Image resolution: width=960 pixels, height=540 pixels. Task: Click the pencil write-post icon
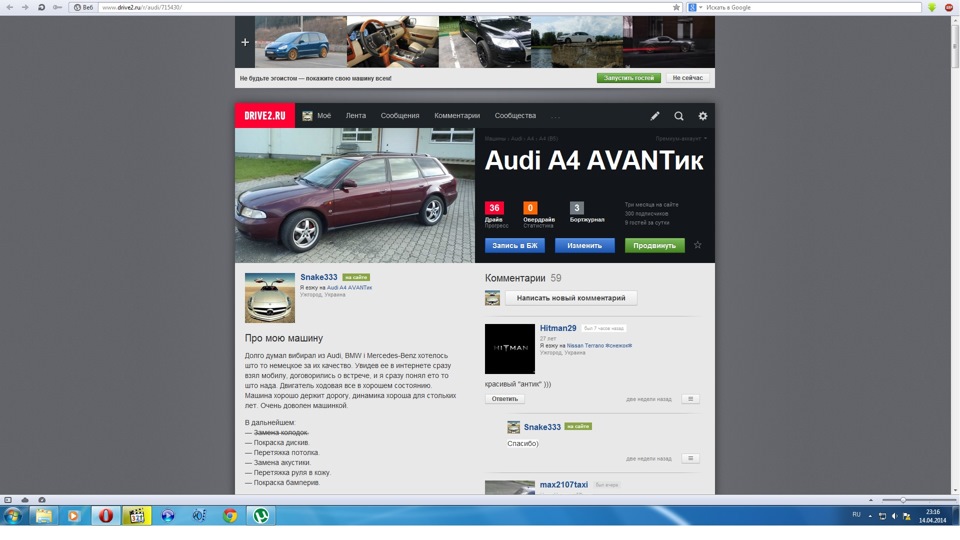[x=654, y=116]
